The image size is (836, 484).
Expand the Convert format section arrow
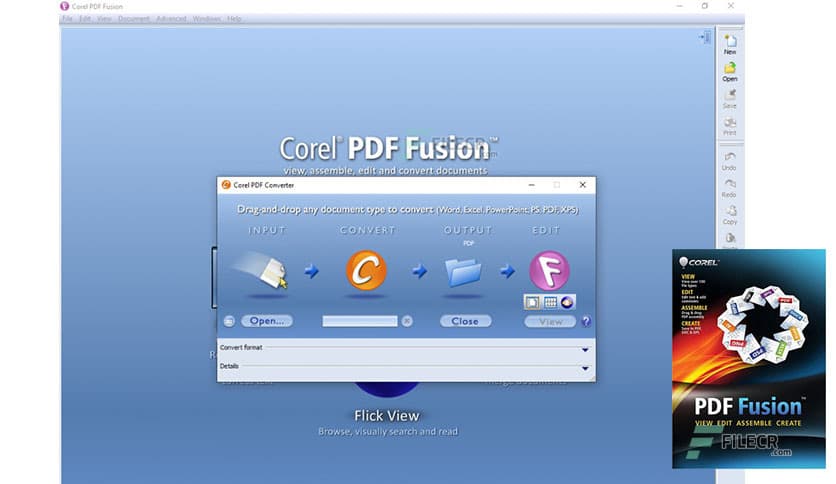585,350
